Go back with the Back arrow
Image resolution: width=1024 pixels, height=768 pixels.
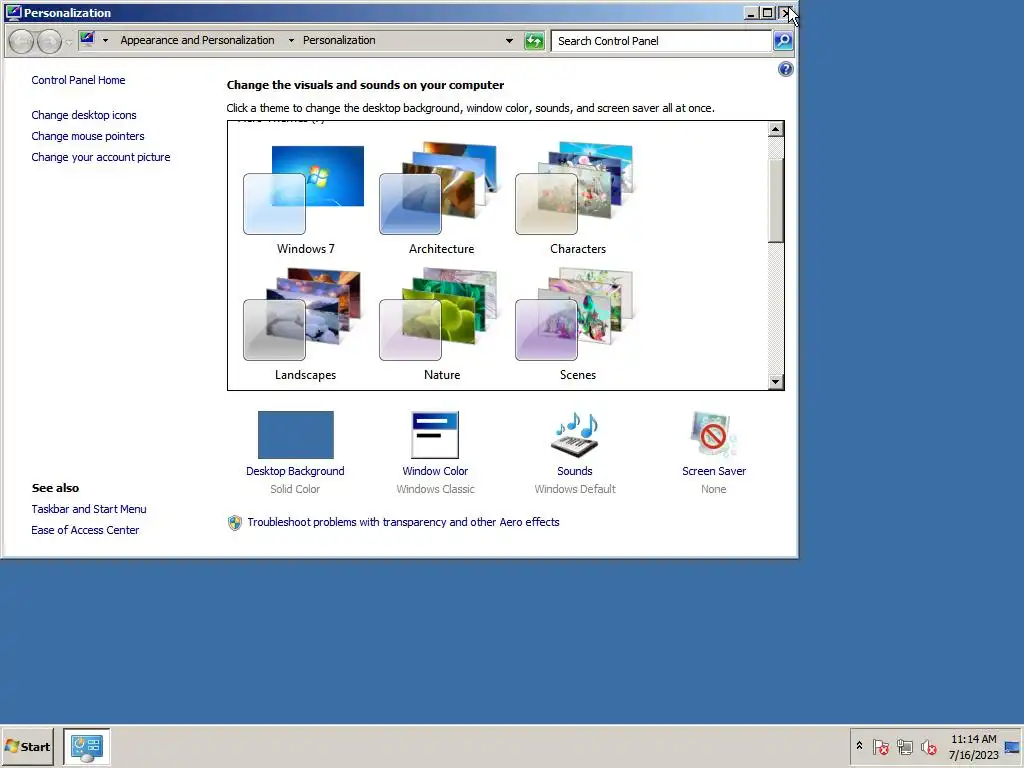(x=22, y=41)
